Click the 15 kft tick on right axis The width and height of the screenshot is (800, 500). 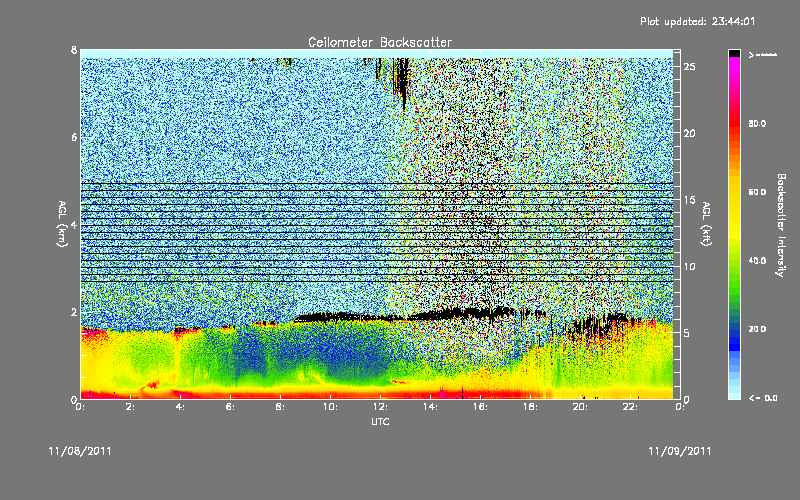tap(689, 200)
